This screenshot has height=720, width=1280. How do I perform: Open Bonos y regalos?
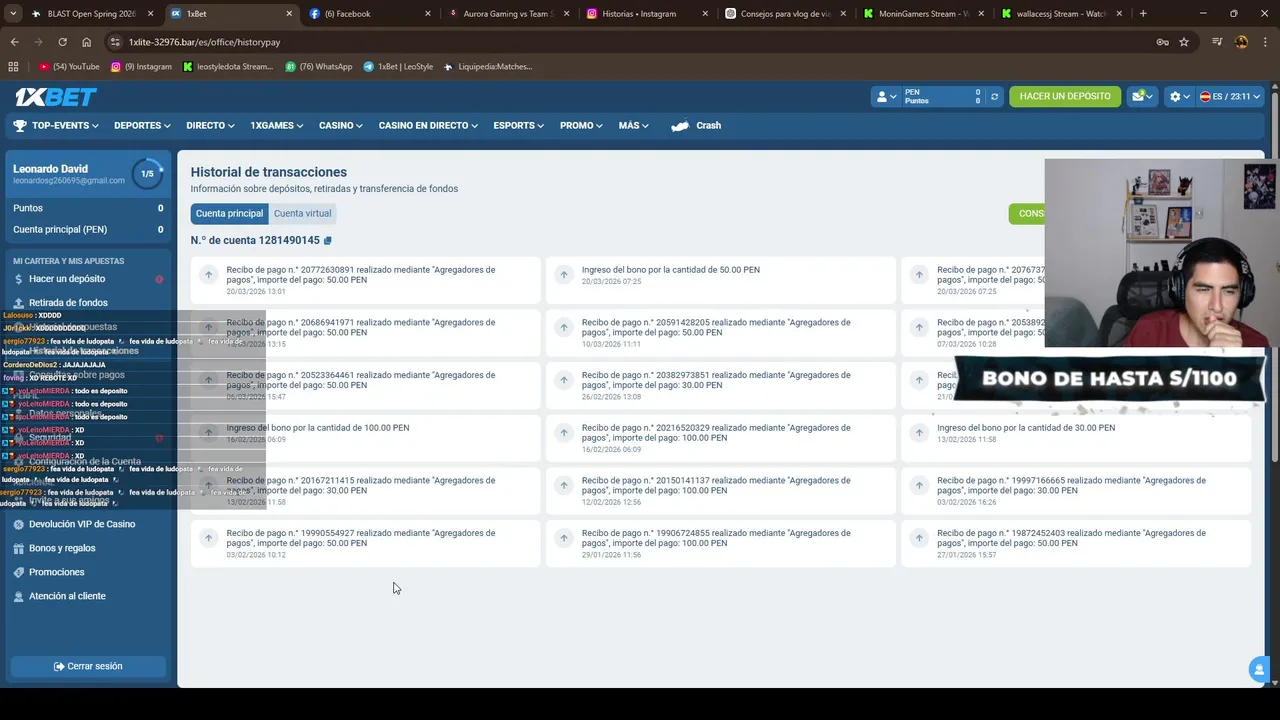pyautogui.click(x=62, y=548)
